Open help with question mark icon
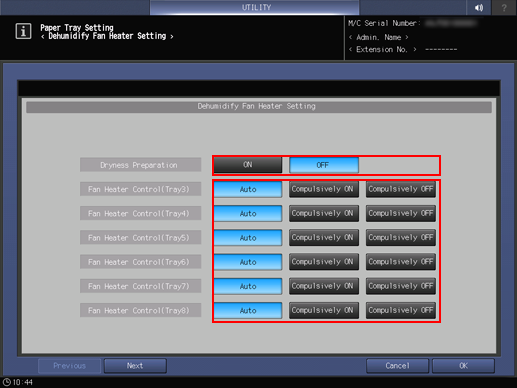Image resolution: width=517 pixels, height=388 pixels. click(x=504, y=8)
